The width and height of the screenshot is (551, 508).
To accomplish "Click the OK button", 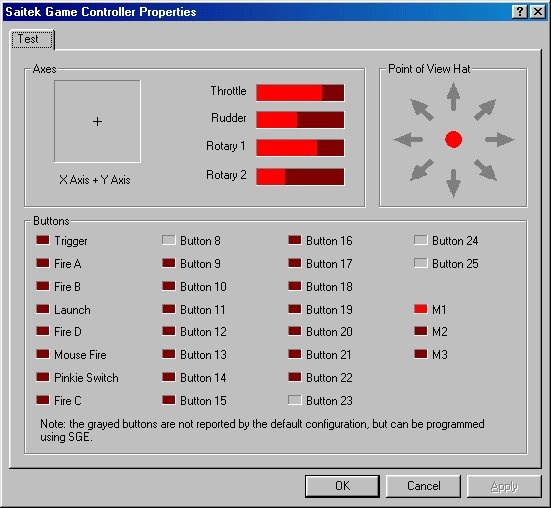I will pyautogui.click(x=342, y=486).
